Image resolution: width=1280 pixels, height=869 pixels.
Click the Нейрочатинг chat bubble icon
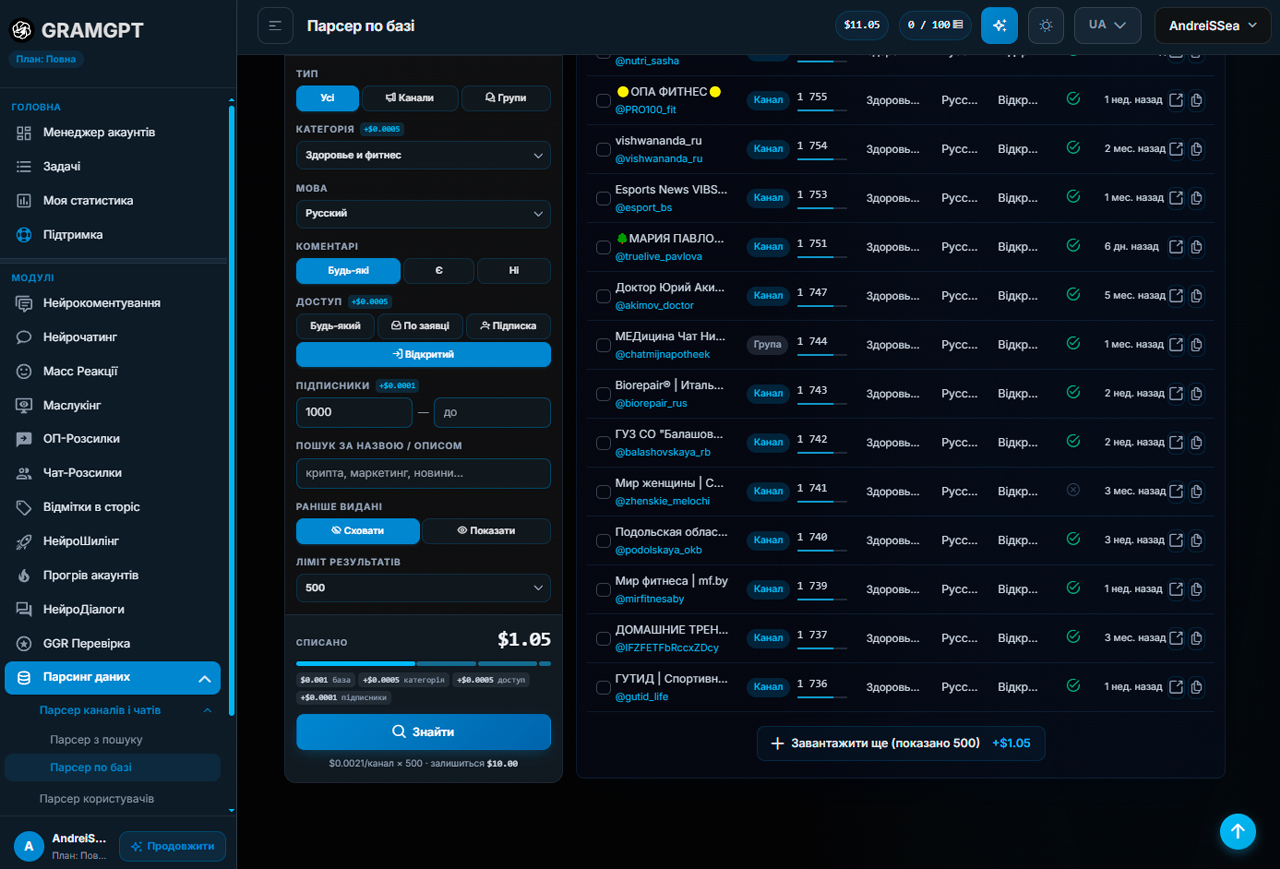(x=24, y=337)
